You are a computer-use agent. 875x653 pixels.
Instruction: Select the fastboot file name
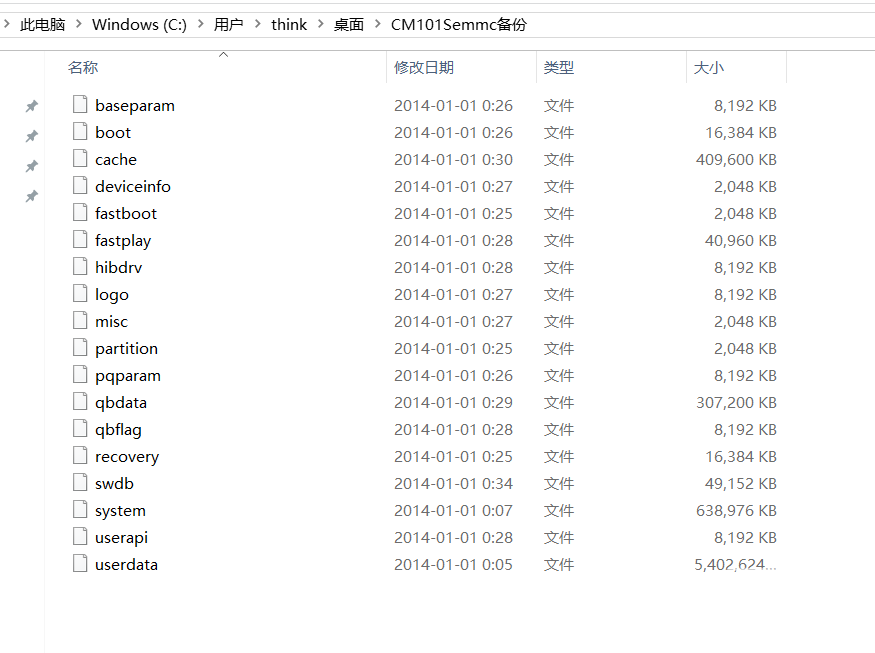coord(126,213)
